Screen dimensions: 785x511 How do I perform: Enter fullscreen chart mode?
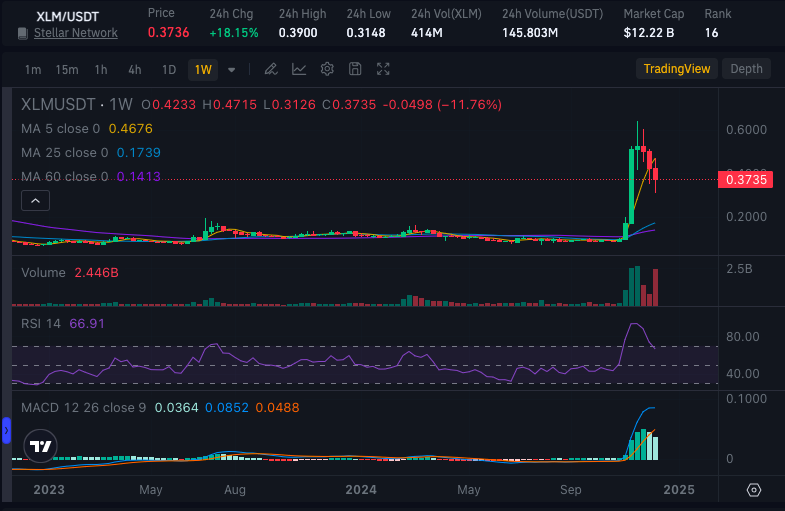[383, 69]
